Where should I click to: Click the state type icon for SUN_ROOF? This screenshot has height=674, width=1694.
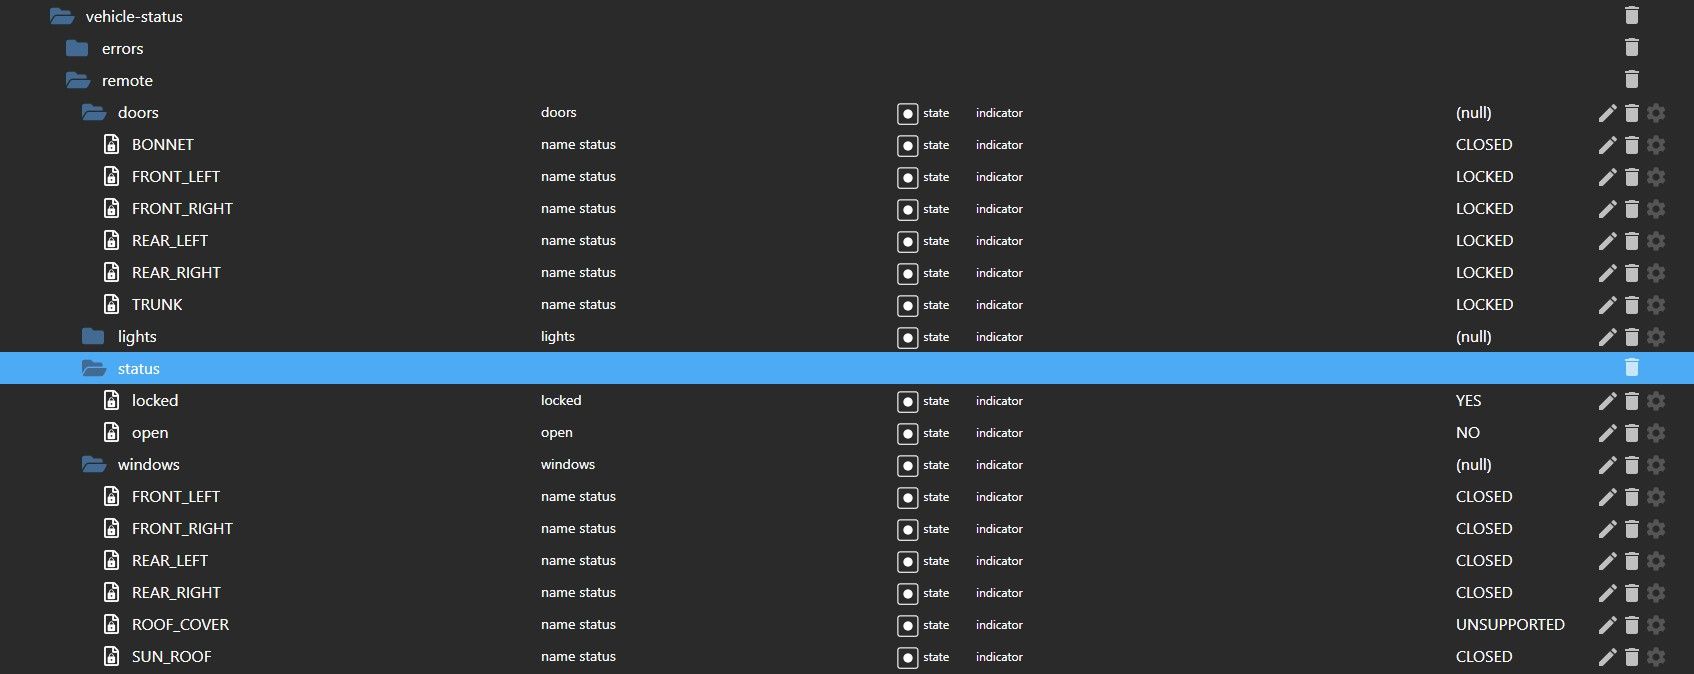907,658
